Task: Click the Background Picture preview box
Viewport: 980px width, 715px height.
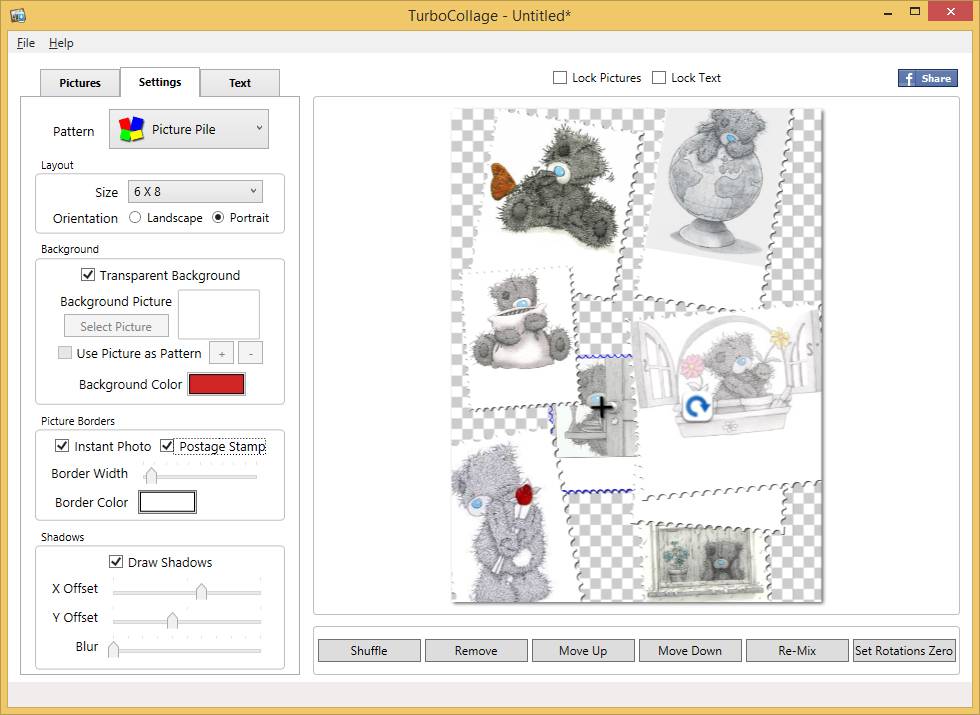Action: point(219,314)
